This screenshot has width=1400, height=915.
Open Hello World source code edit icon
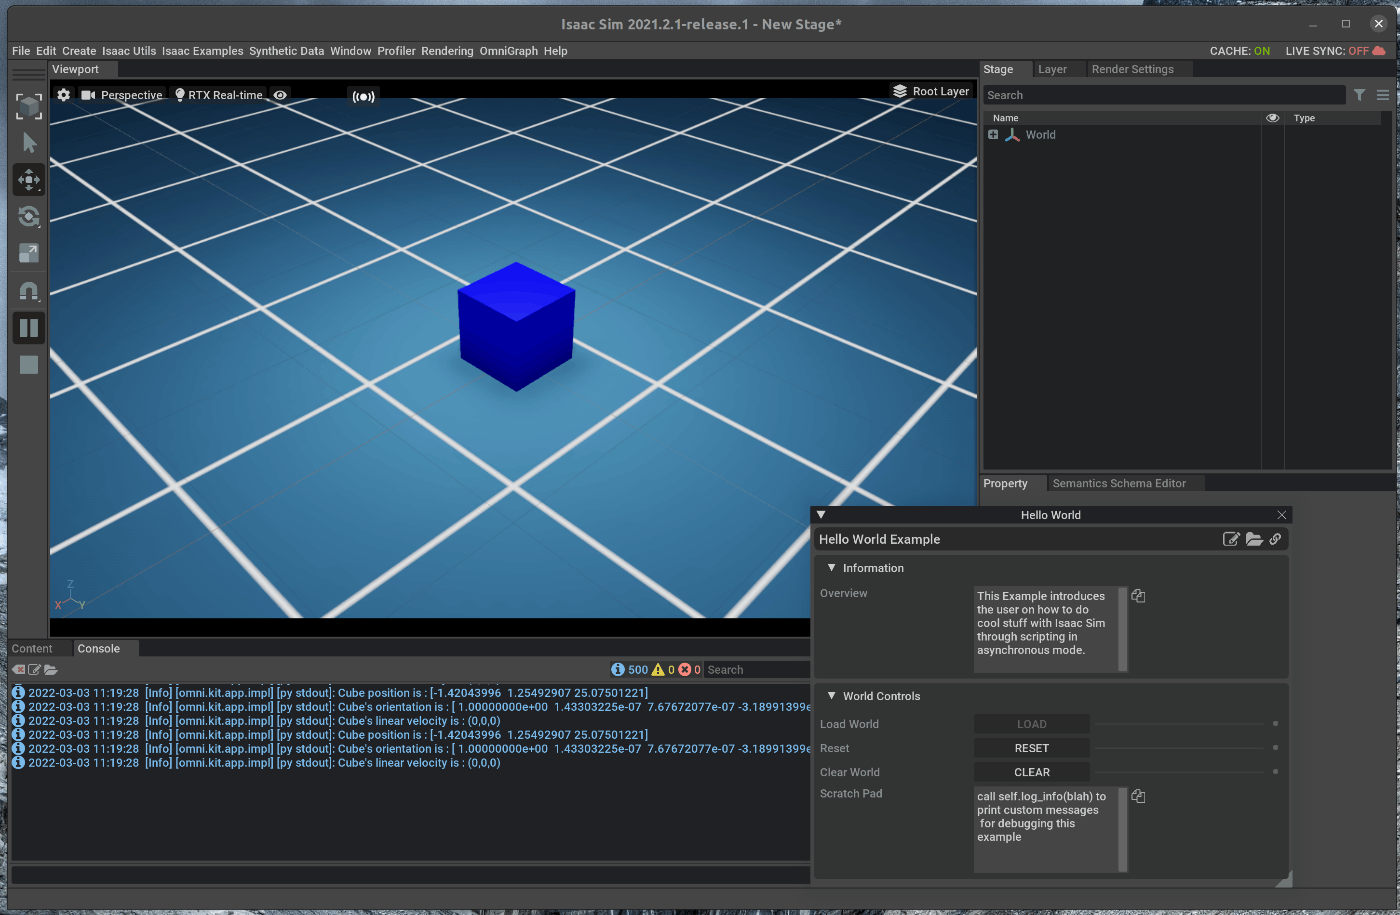(x=1232, y=539)
